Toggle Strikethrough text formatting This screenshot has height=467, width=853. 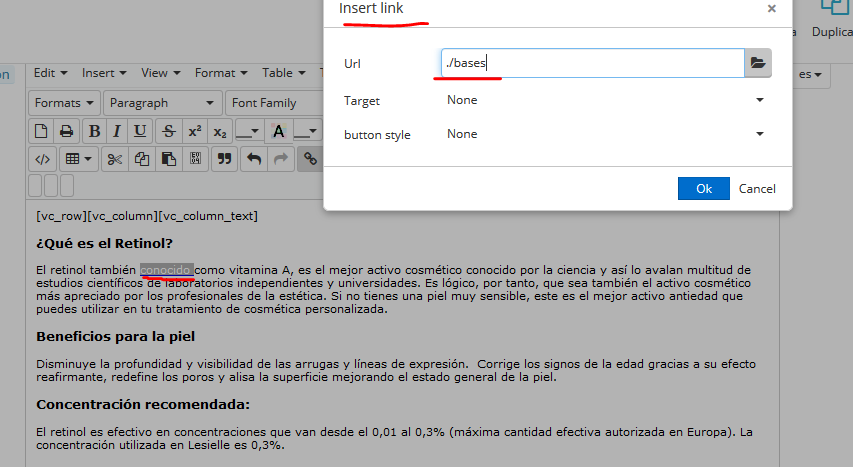169,131
